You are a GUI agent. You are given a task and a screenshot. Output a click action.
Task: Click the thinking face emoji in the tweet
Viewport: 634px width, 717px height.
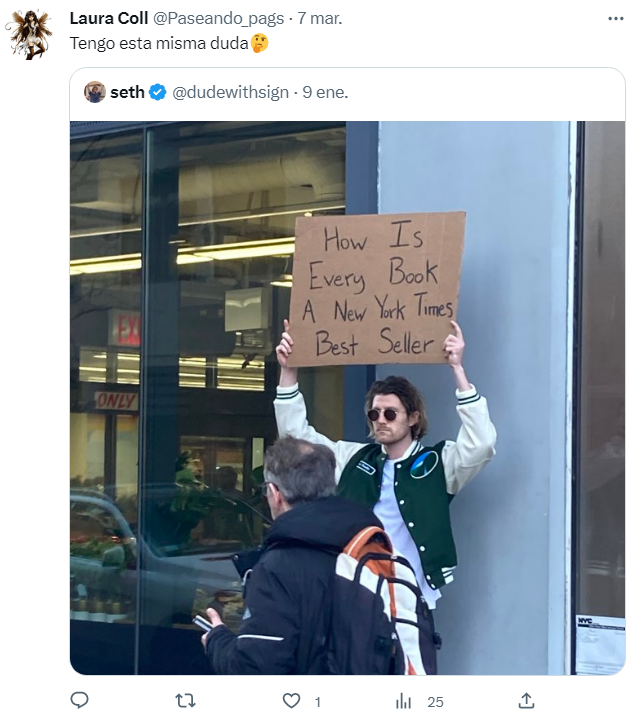[x=259, y=43]
